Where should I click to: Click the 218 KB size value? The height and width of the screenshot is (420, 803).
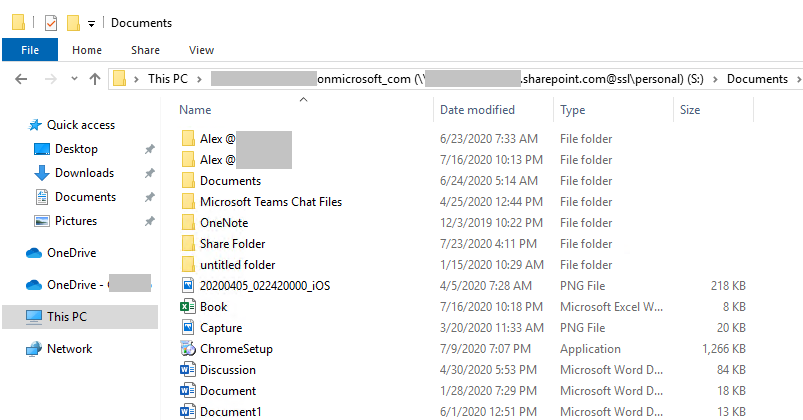pos(728,286)
